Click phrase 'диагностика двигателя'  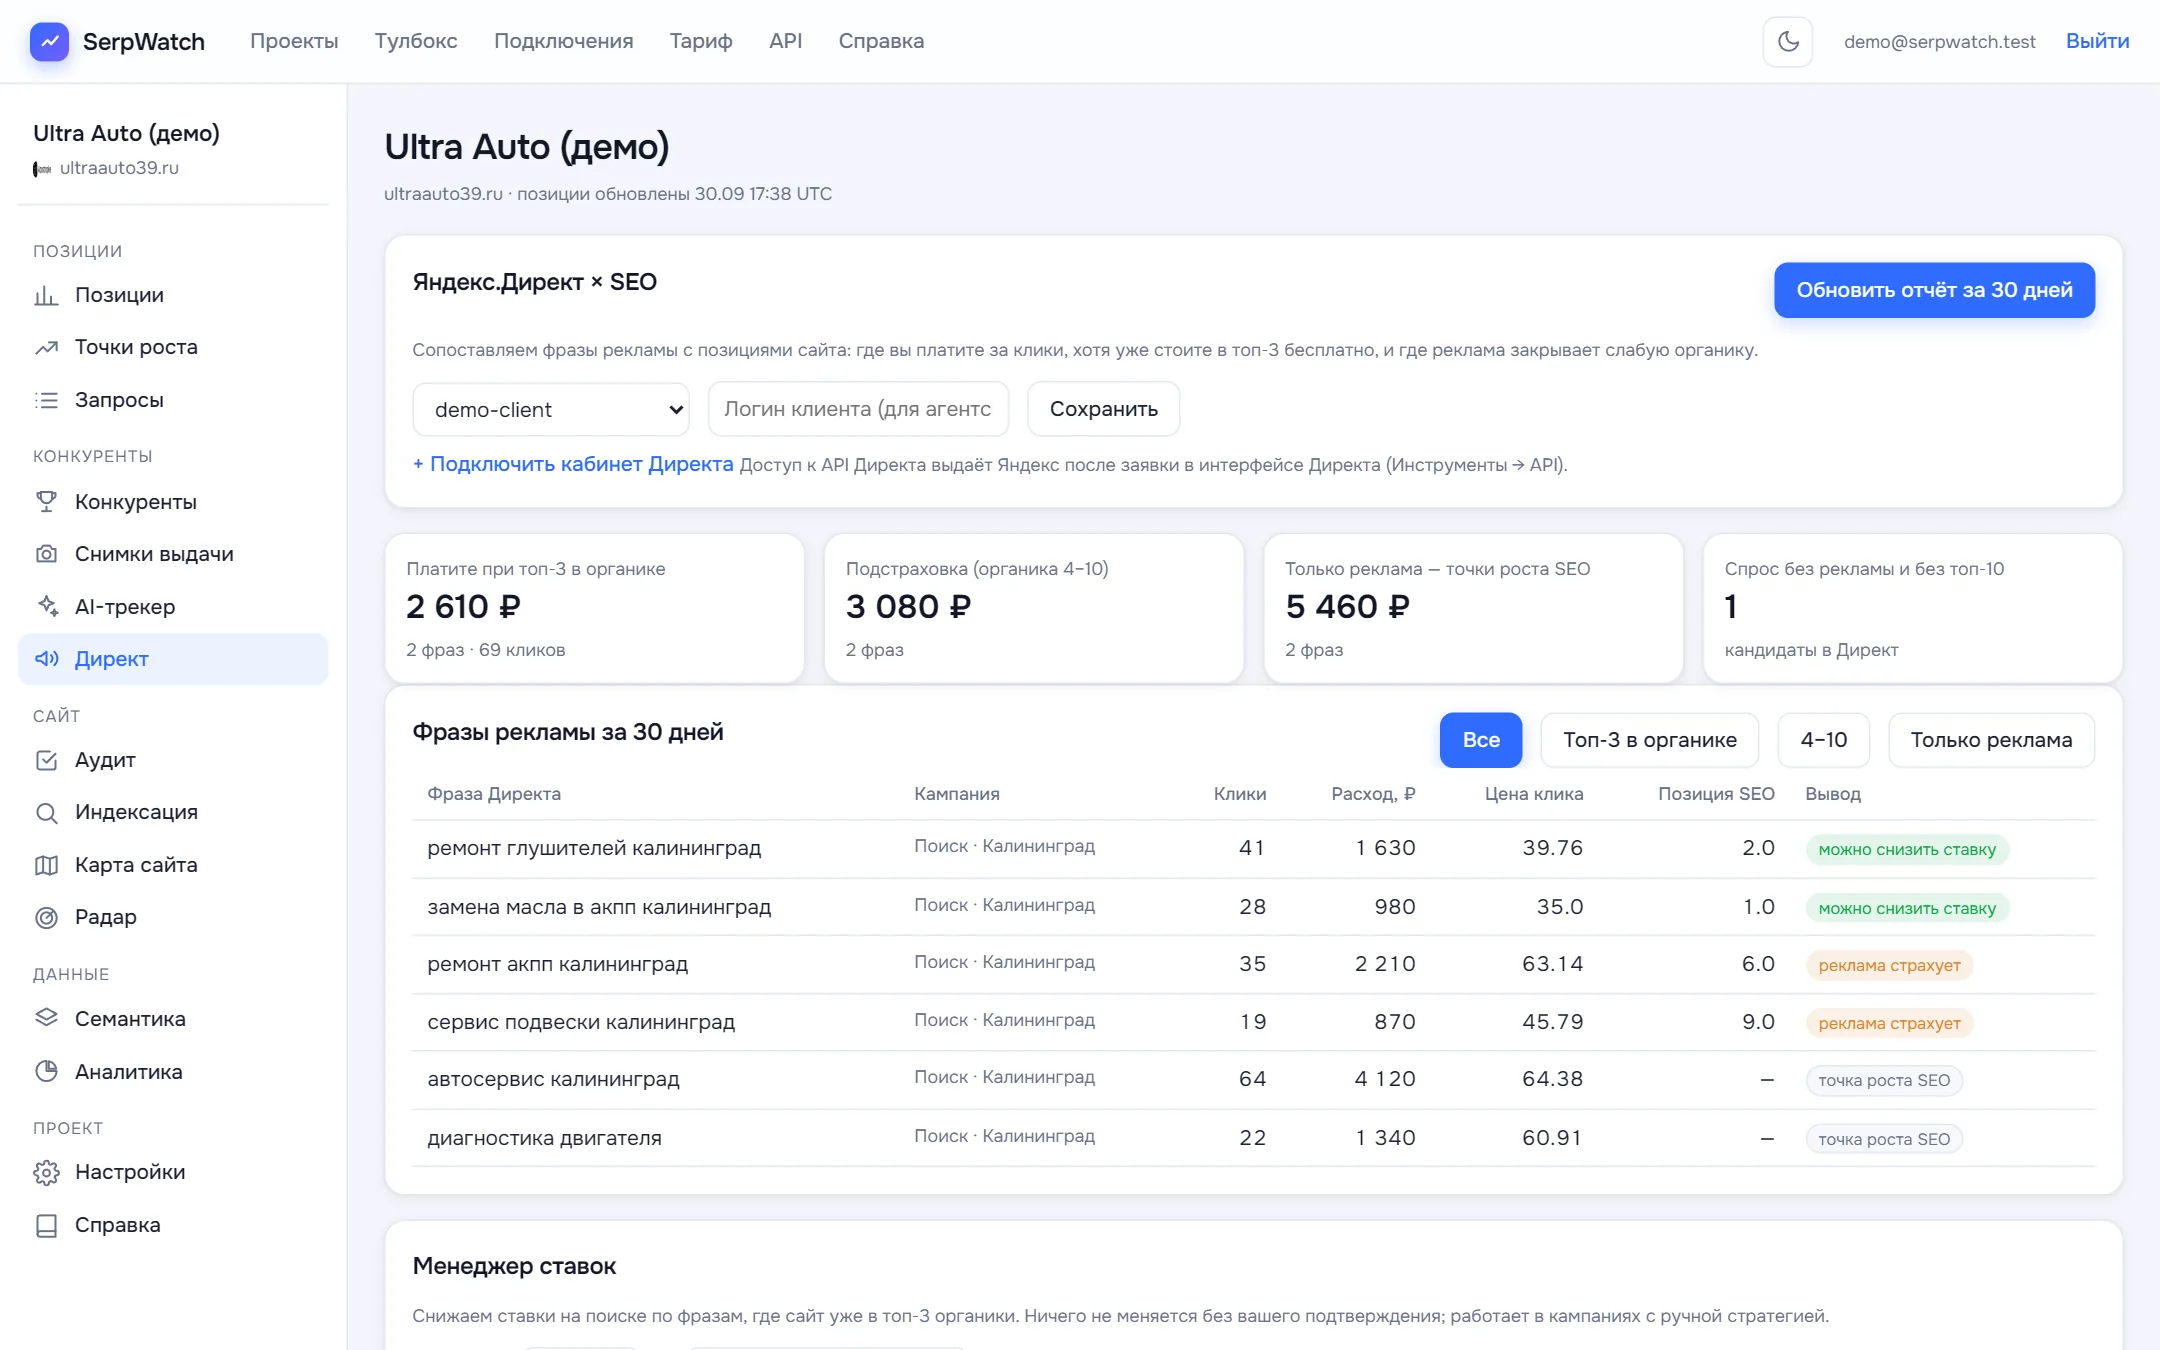point(544,1138)
